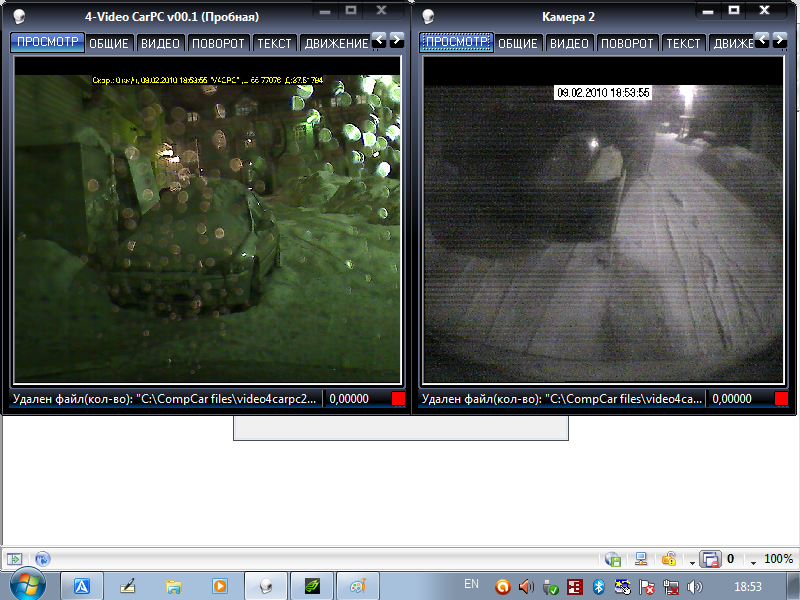Open ТЕКСТ tab in Камера 2 window
This screenshot has height=600, width=800.
pos(683,43)
